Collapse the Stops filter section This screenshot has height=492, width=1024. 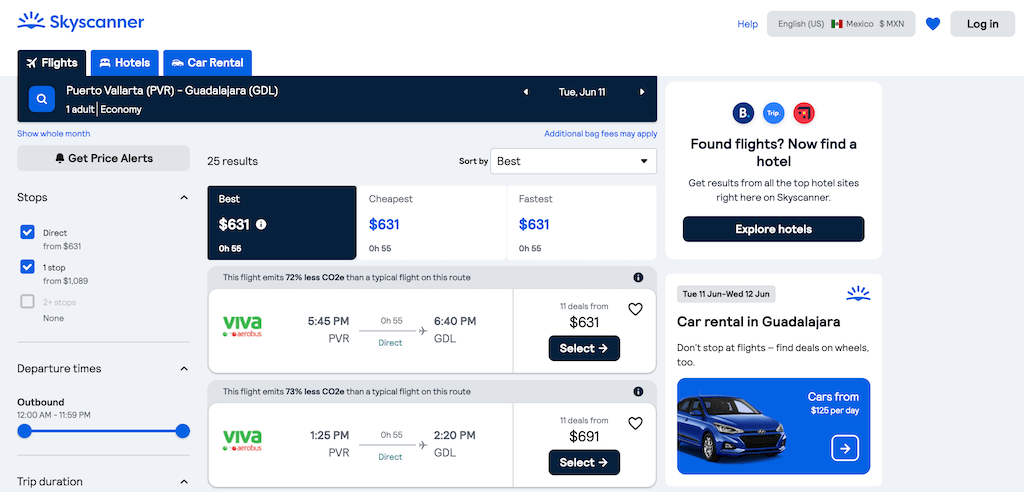click(x=184, y=197)
